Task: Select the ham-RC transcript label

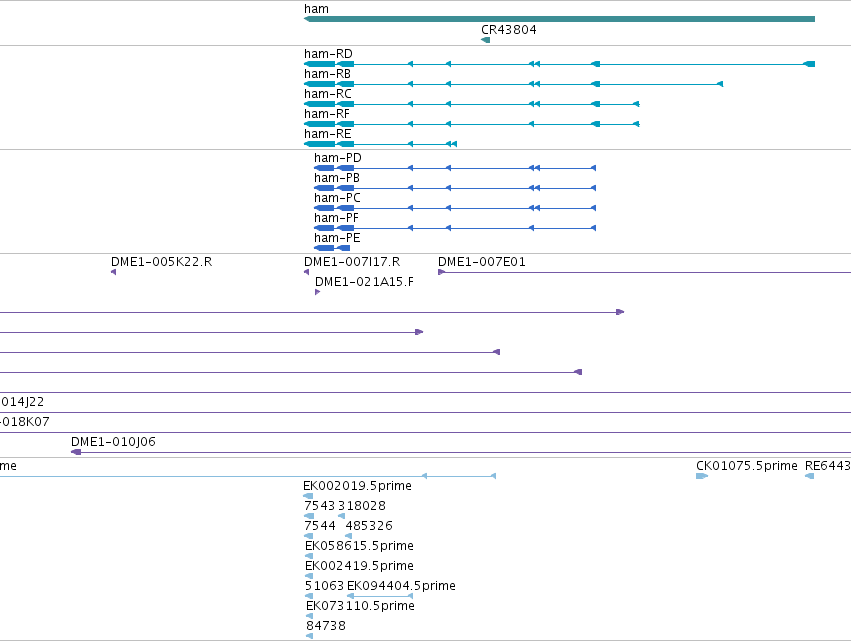Action: coord(327,94)
